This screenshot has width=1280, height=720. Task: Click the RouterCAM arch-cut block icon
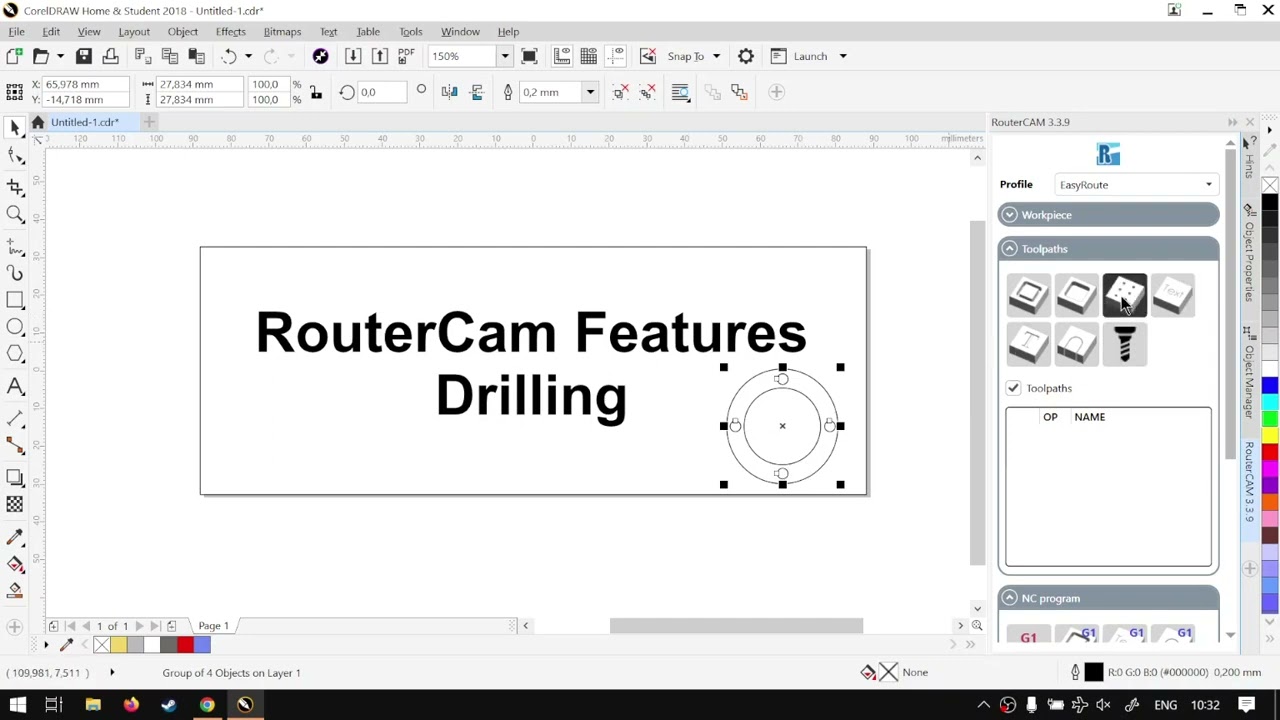pyautogui.click(x=1076, y=345)
